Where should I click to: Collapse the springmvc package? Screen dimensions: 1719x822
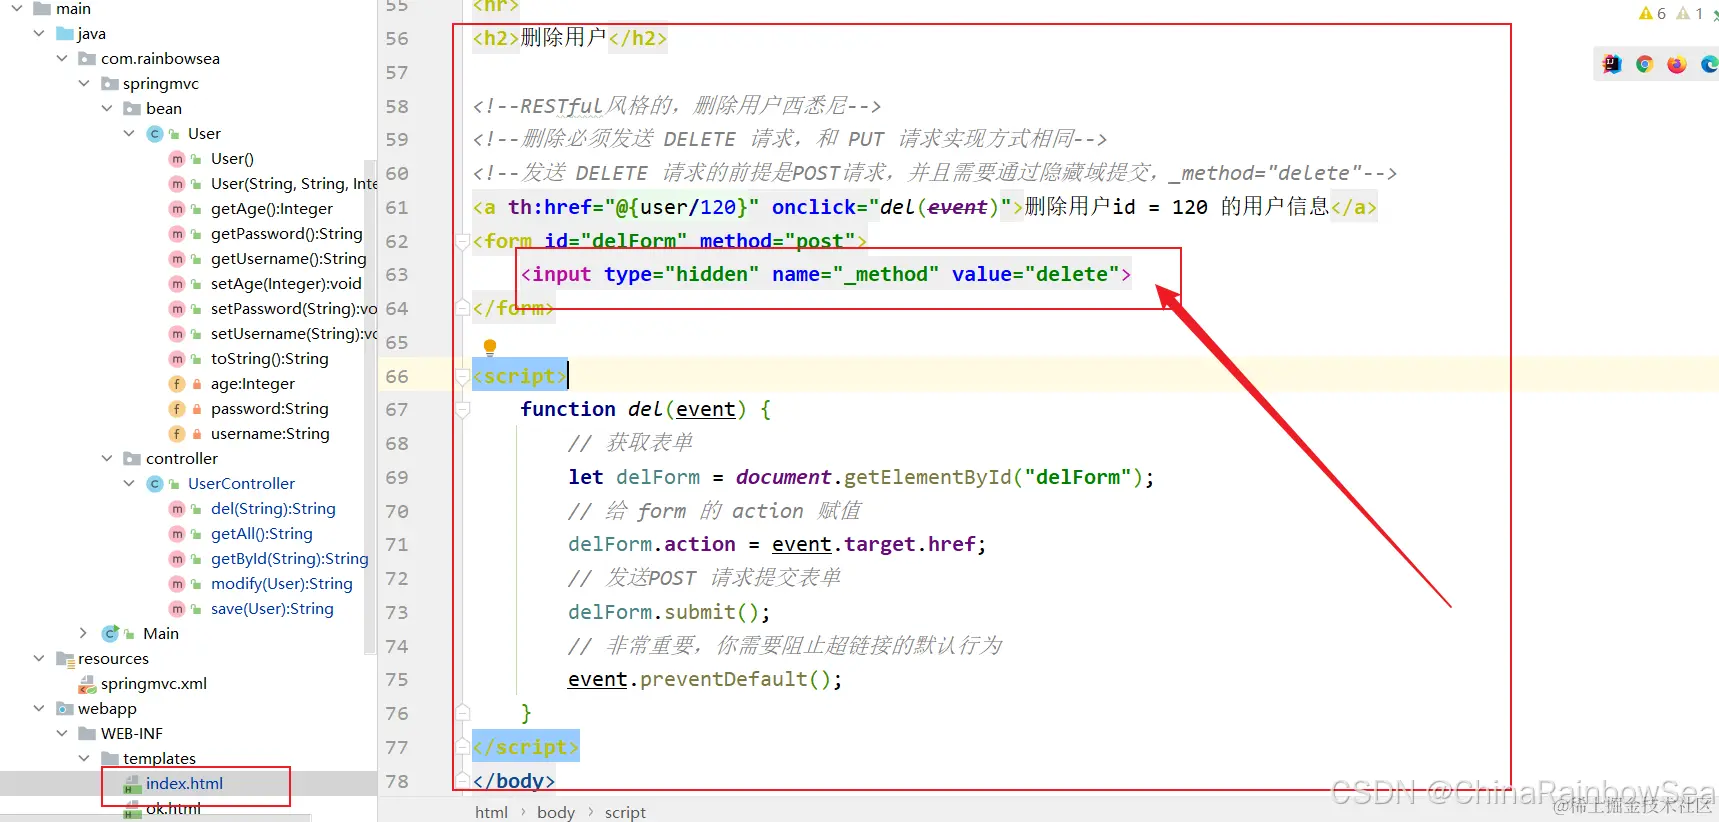(84, 83)
